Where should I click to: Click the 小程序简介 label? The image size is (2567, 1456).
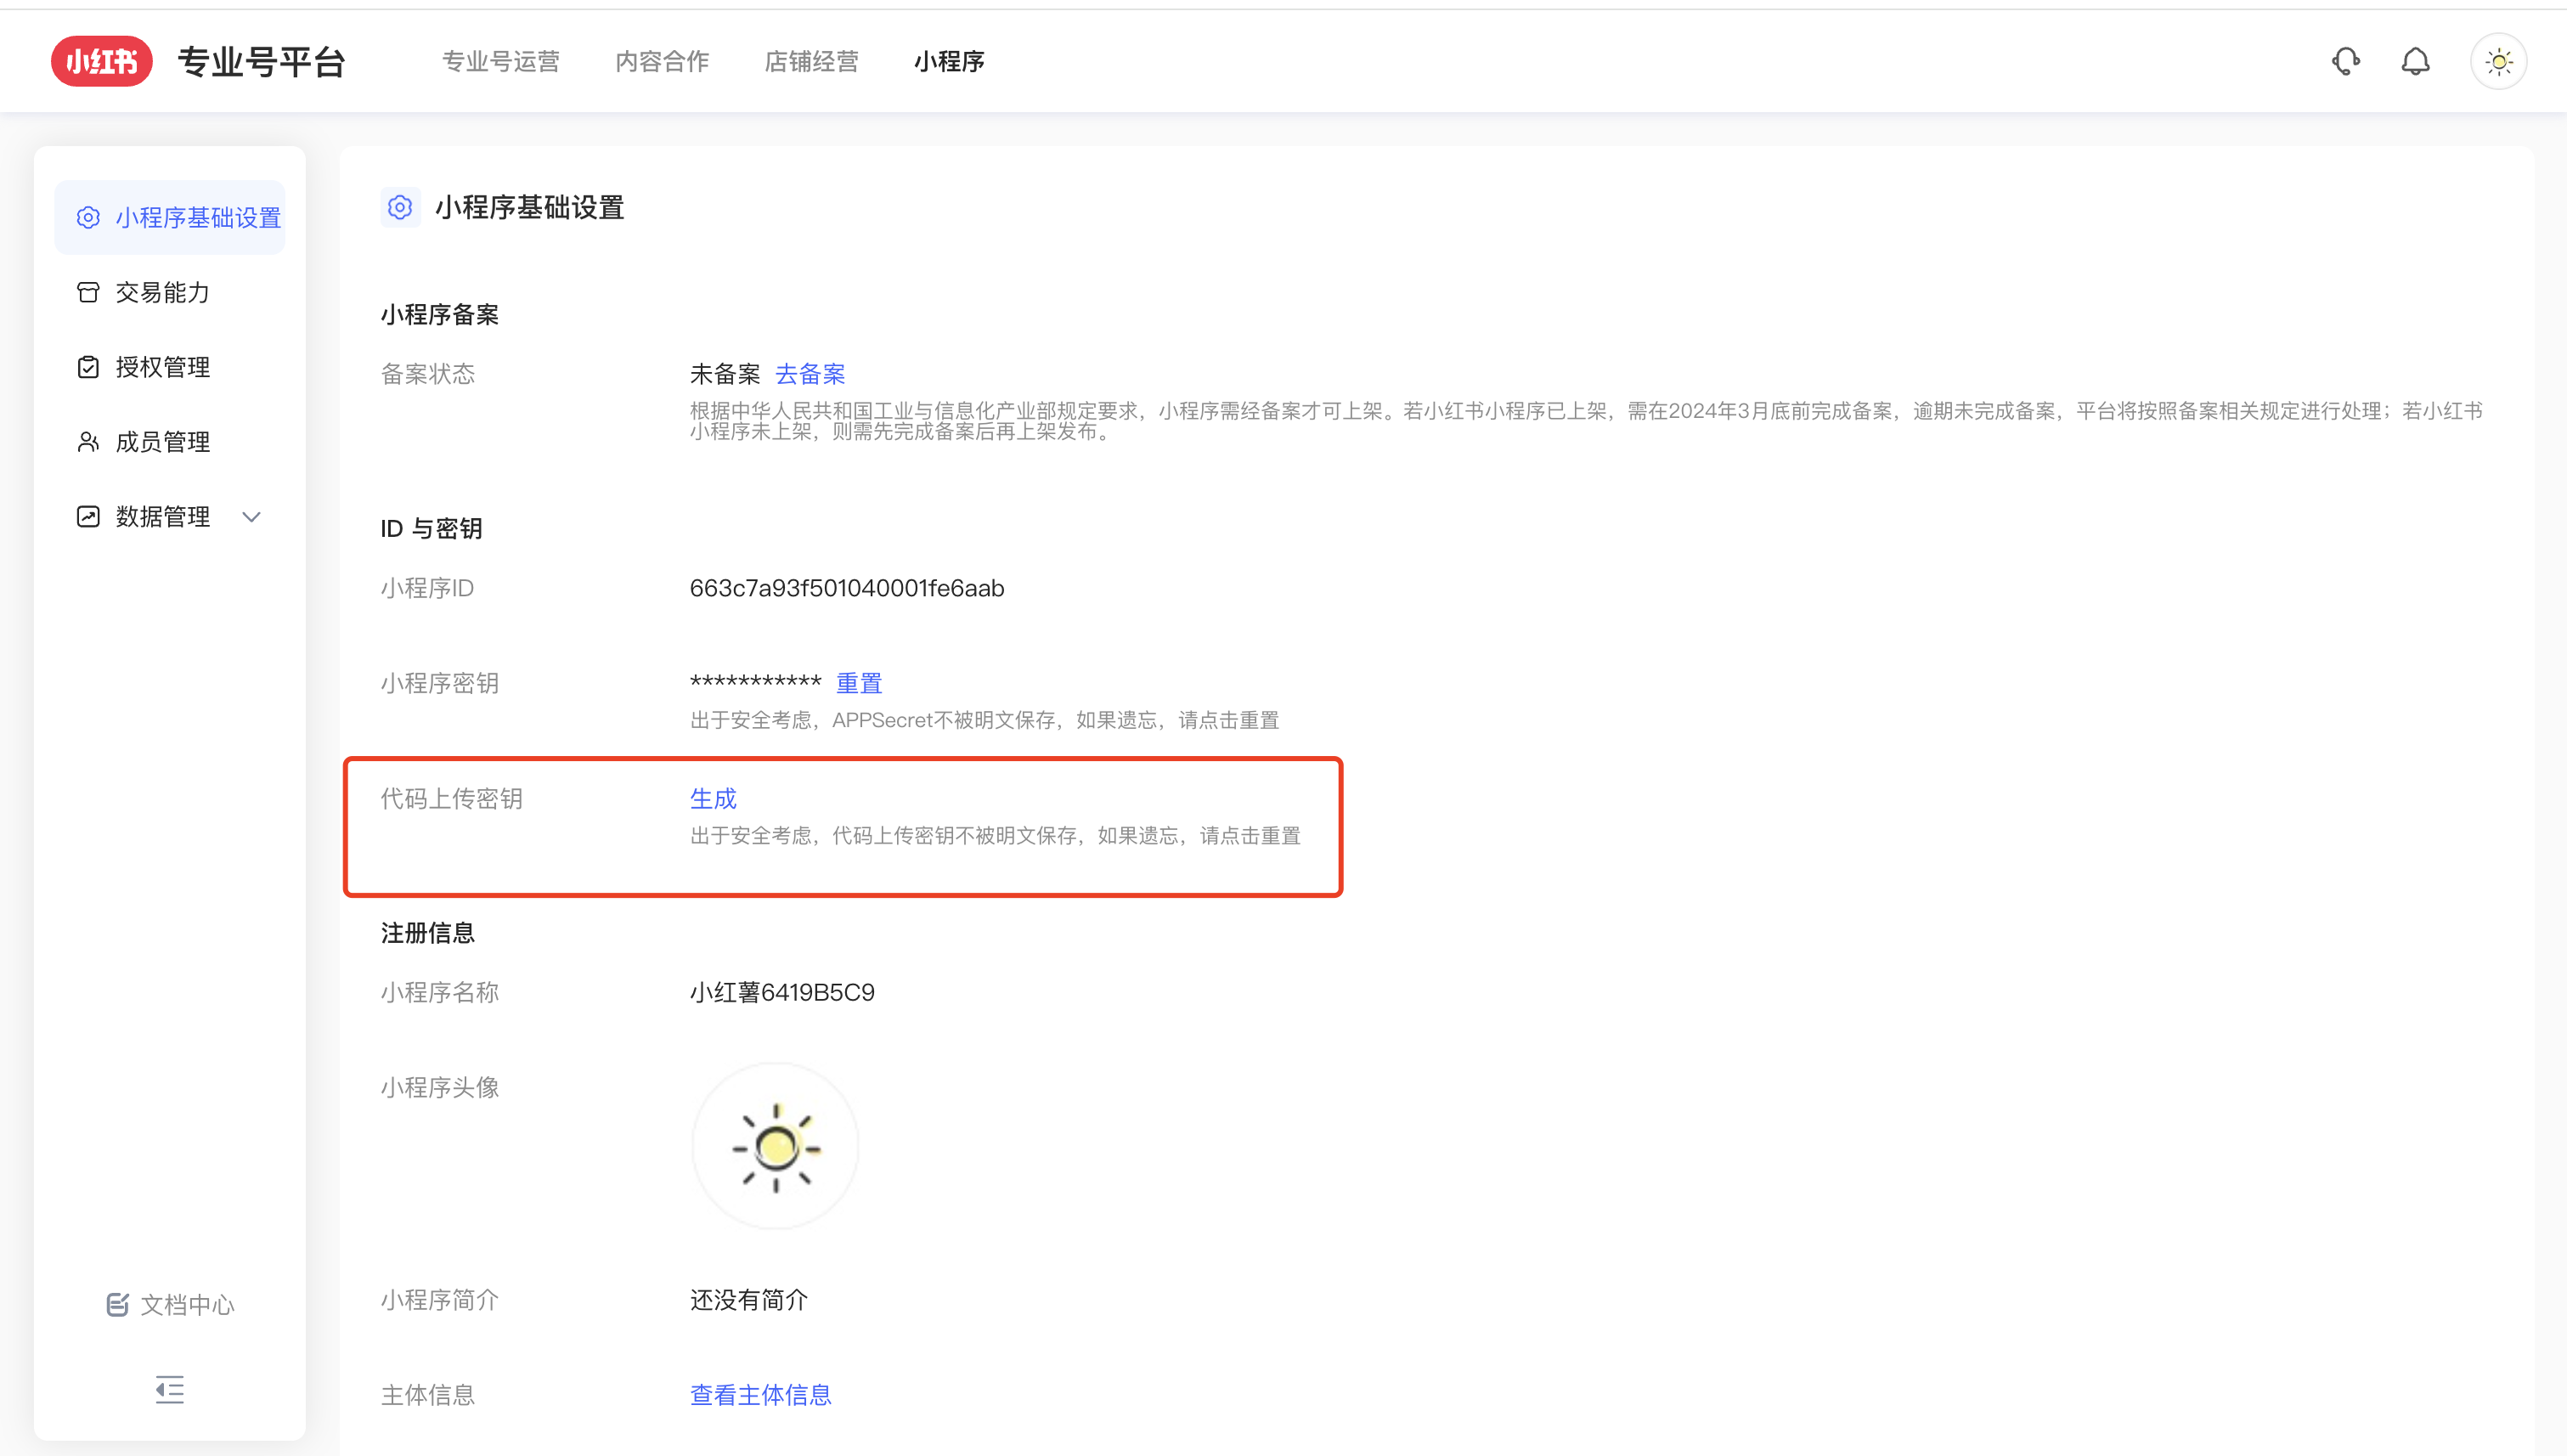click(x=439, y=1299)
